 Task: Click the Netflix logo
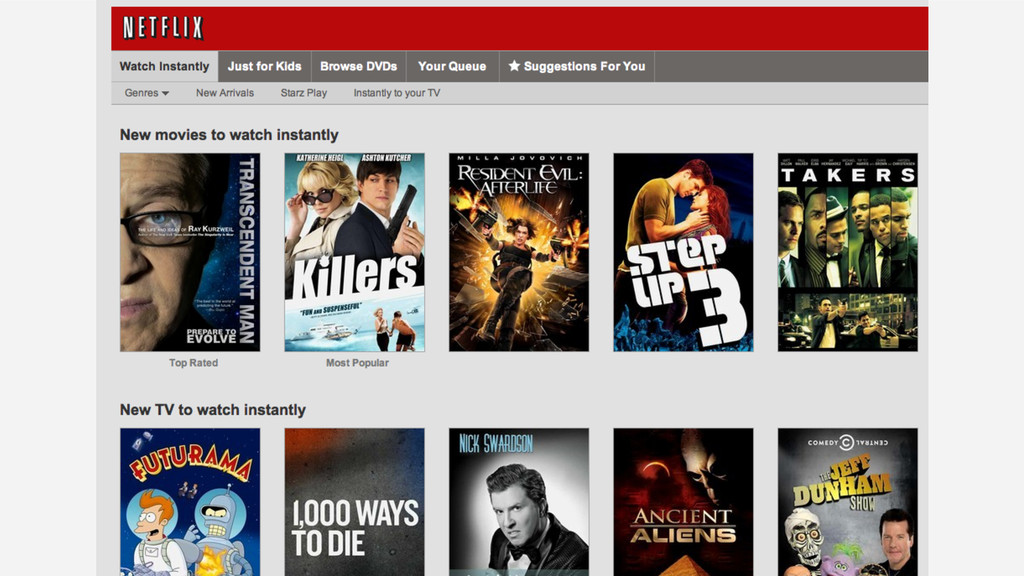163,28
